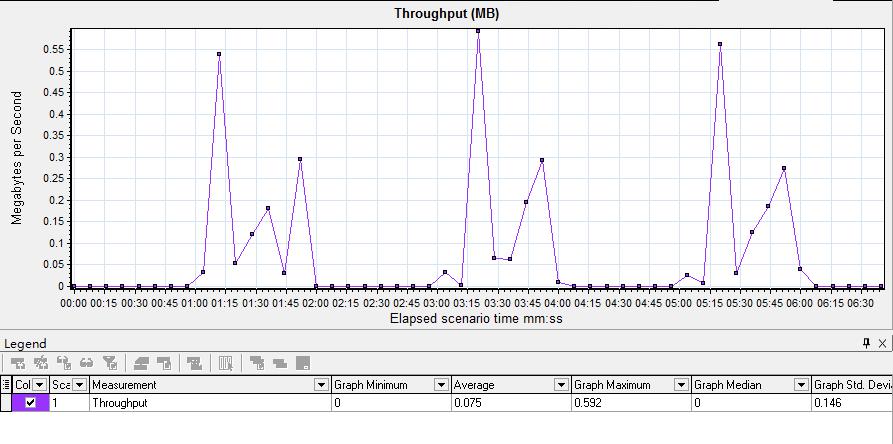Click the last icon in Legend toolbar

click(303, 364)
